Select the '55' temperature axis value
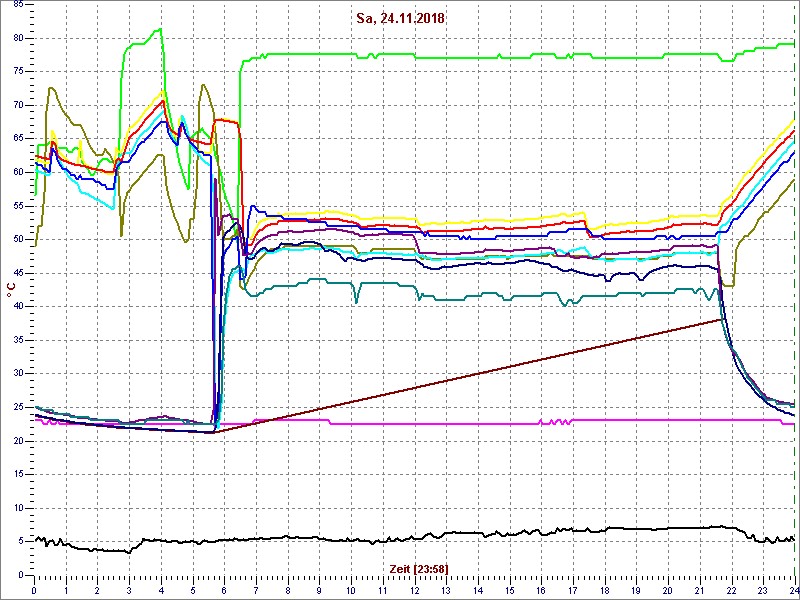Viewport: 800px width, 600px height. [x=17, y=206]
